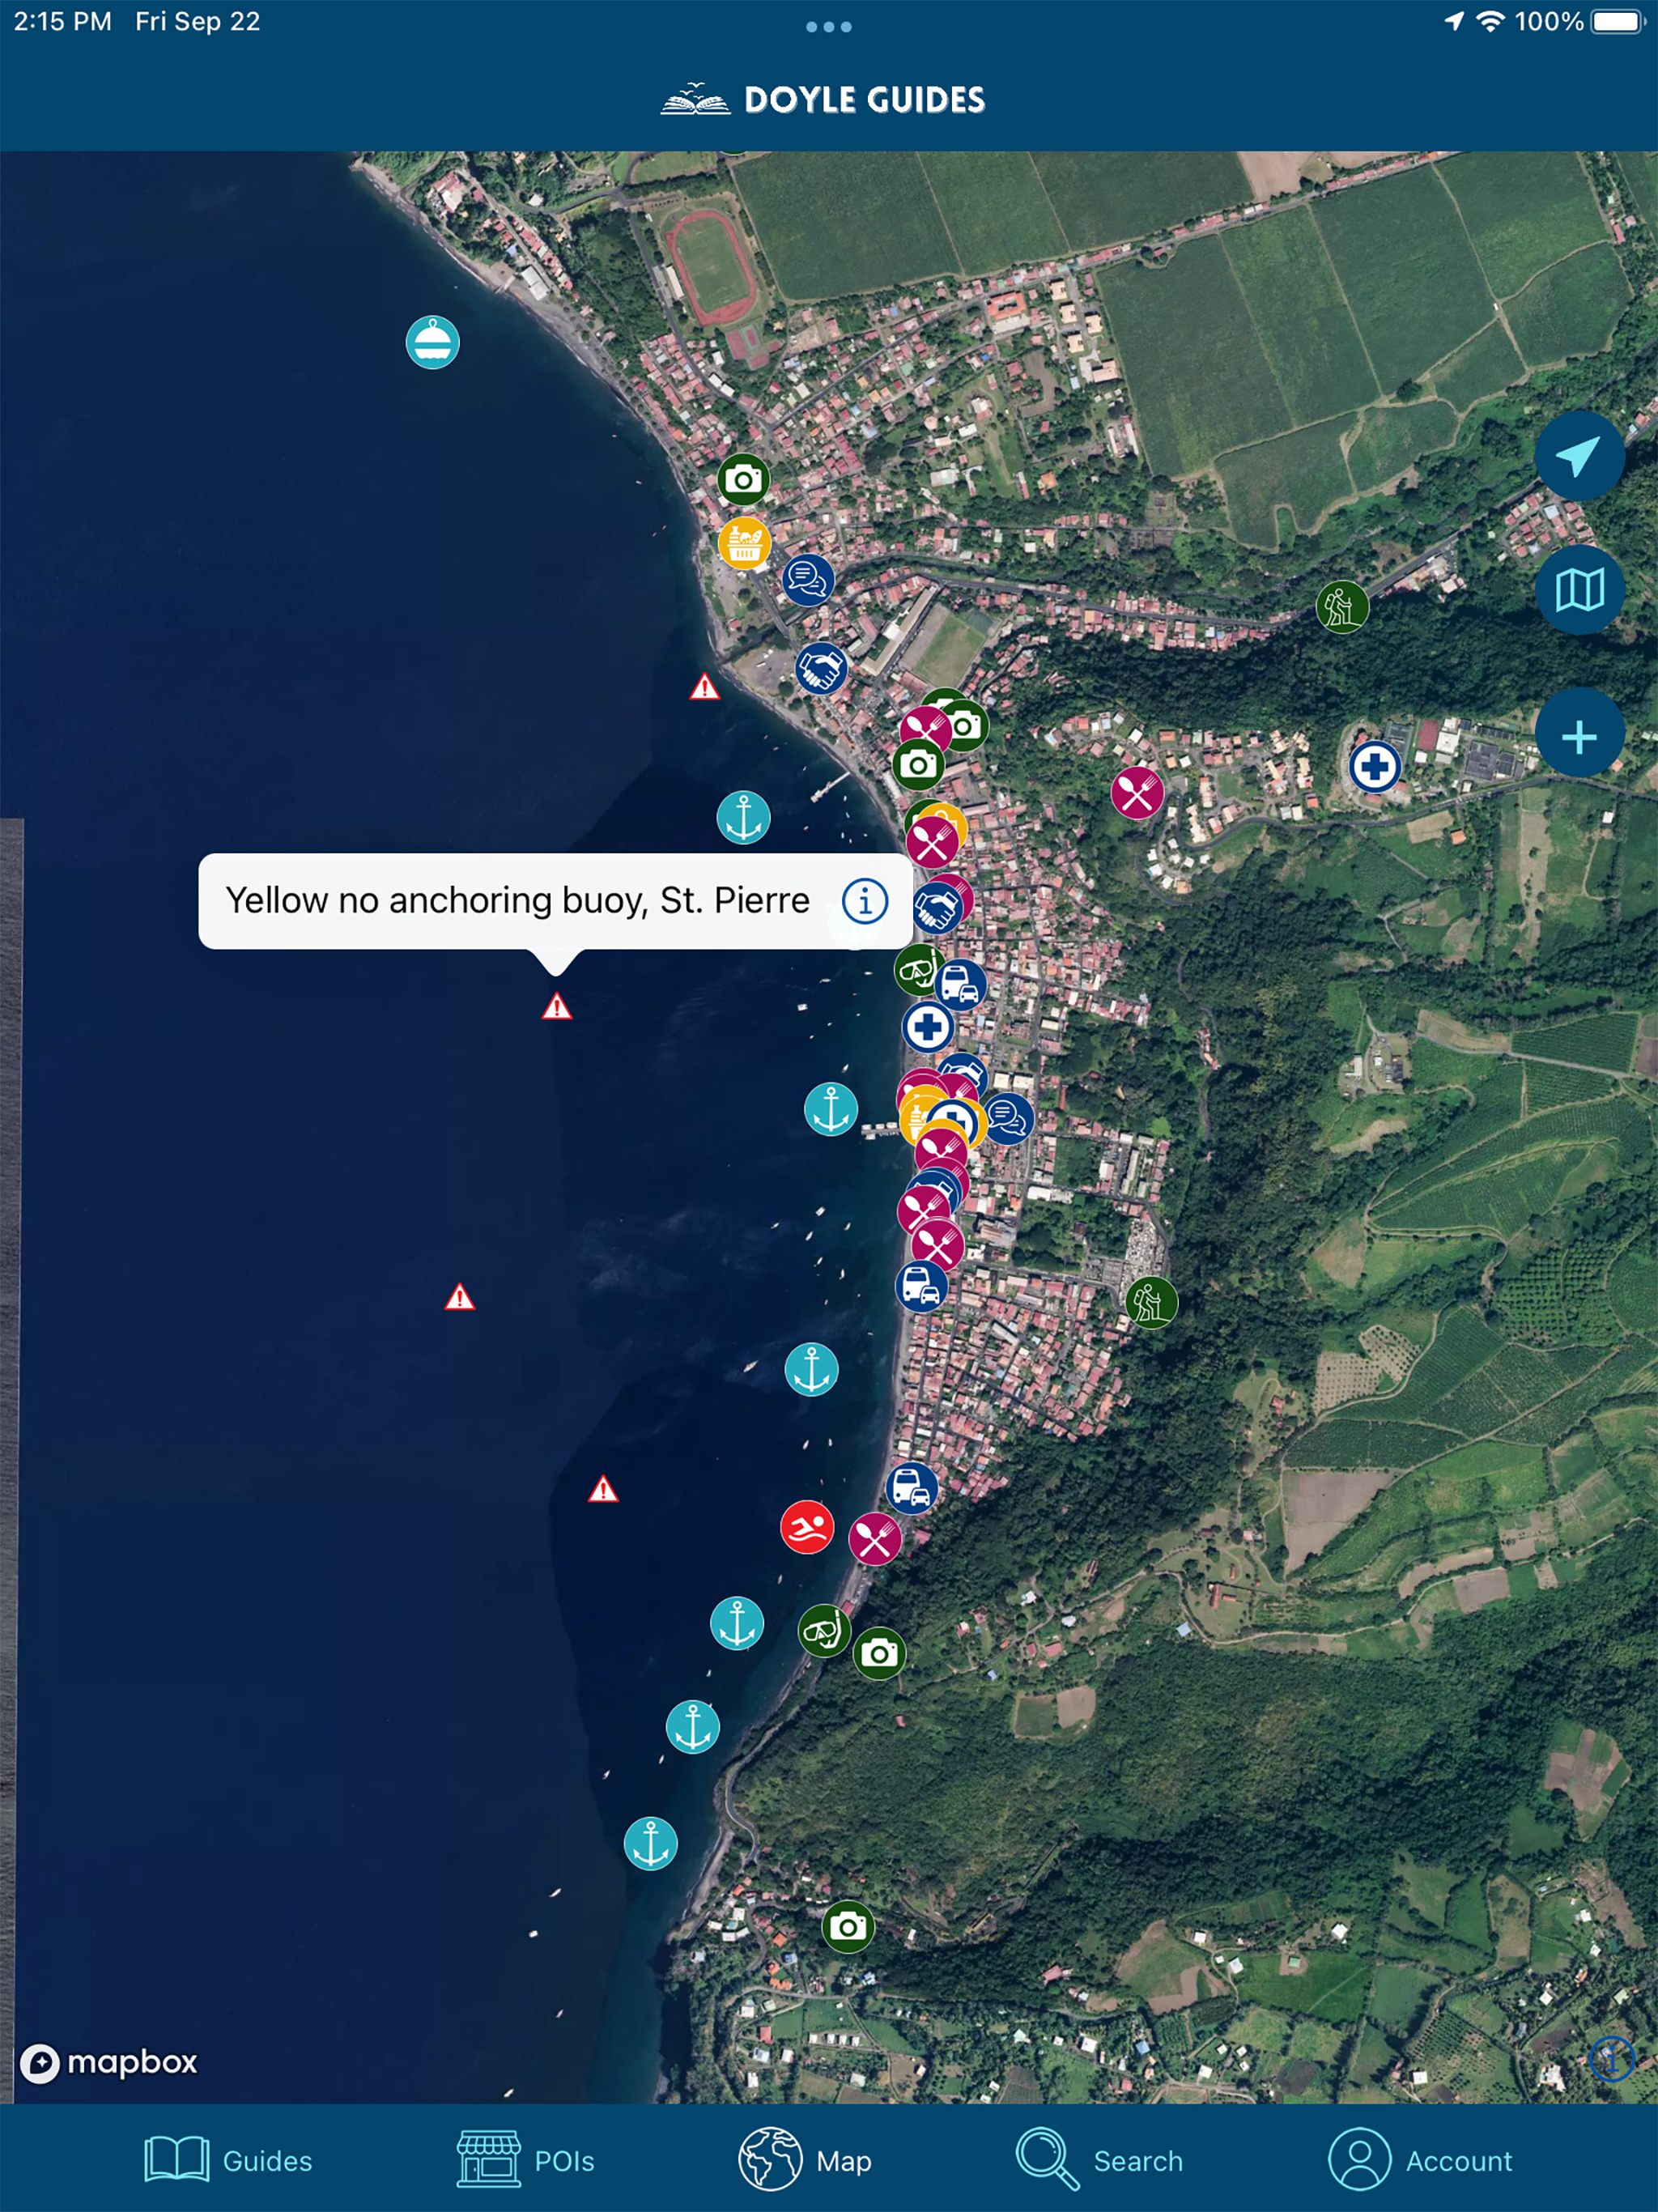Tap the Doyle Guides header logo
The width and height of the screenshot is (1658, 2212).
coord(823,99)
